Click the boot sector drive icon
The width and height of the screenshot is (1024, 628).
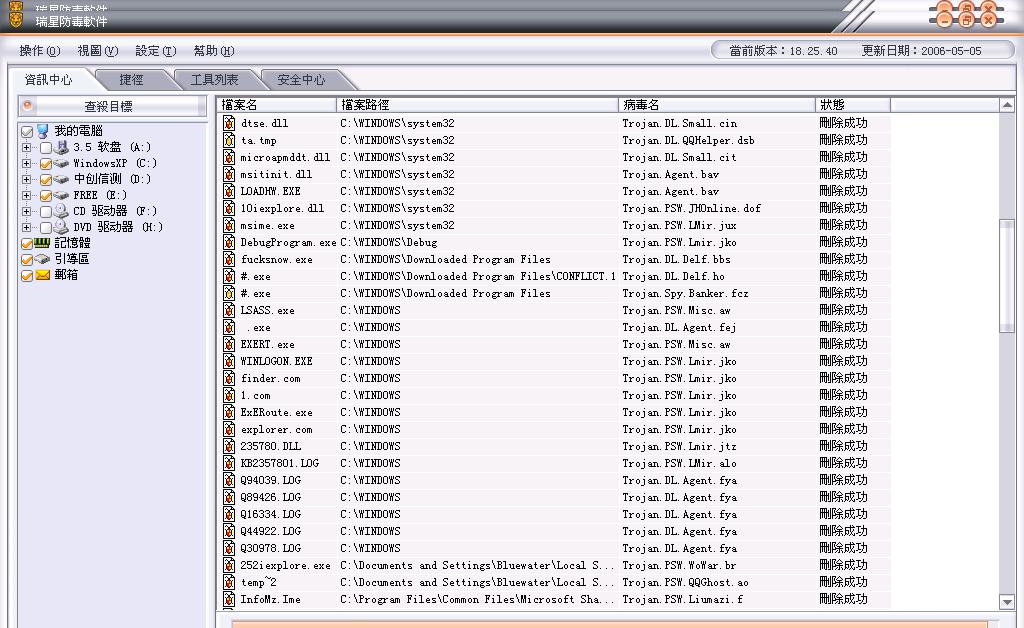[x=42, y=259]
